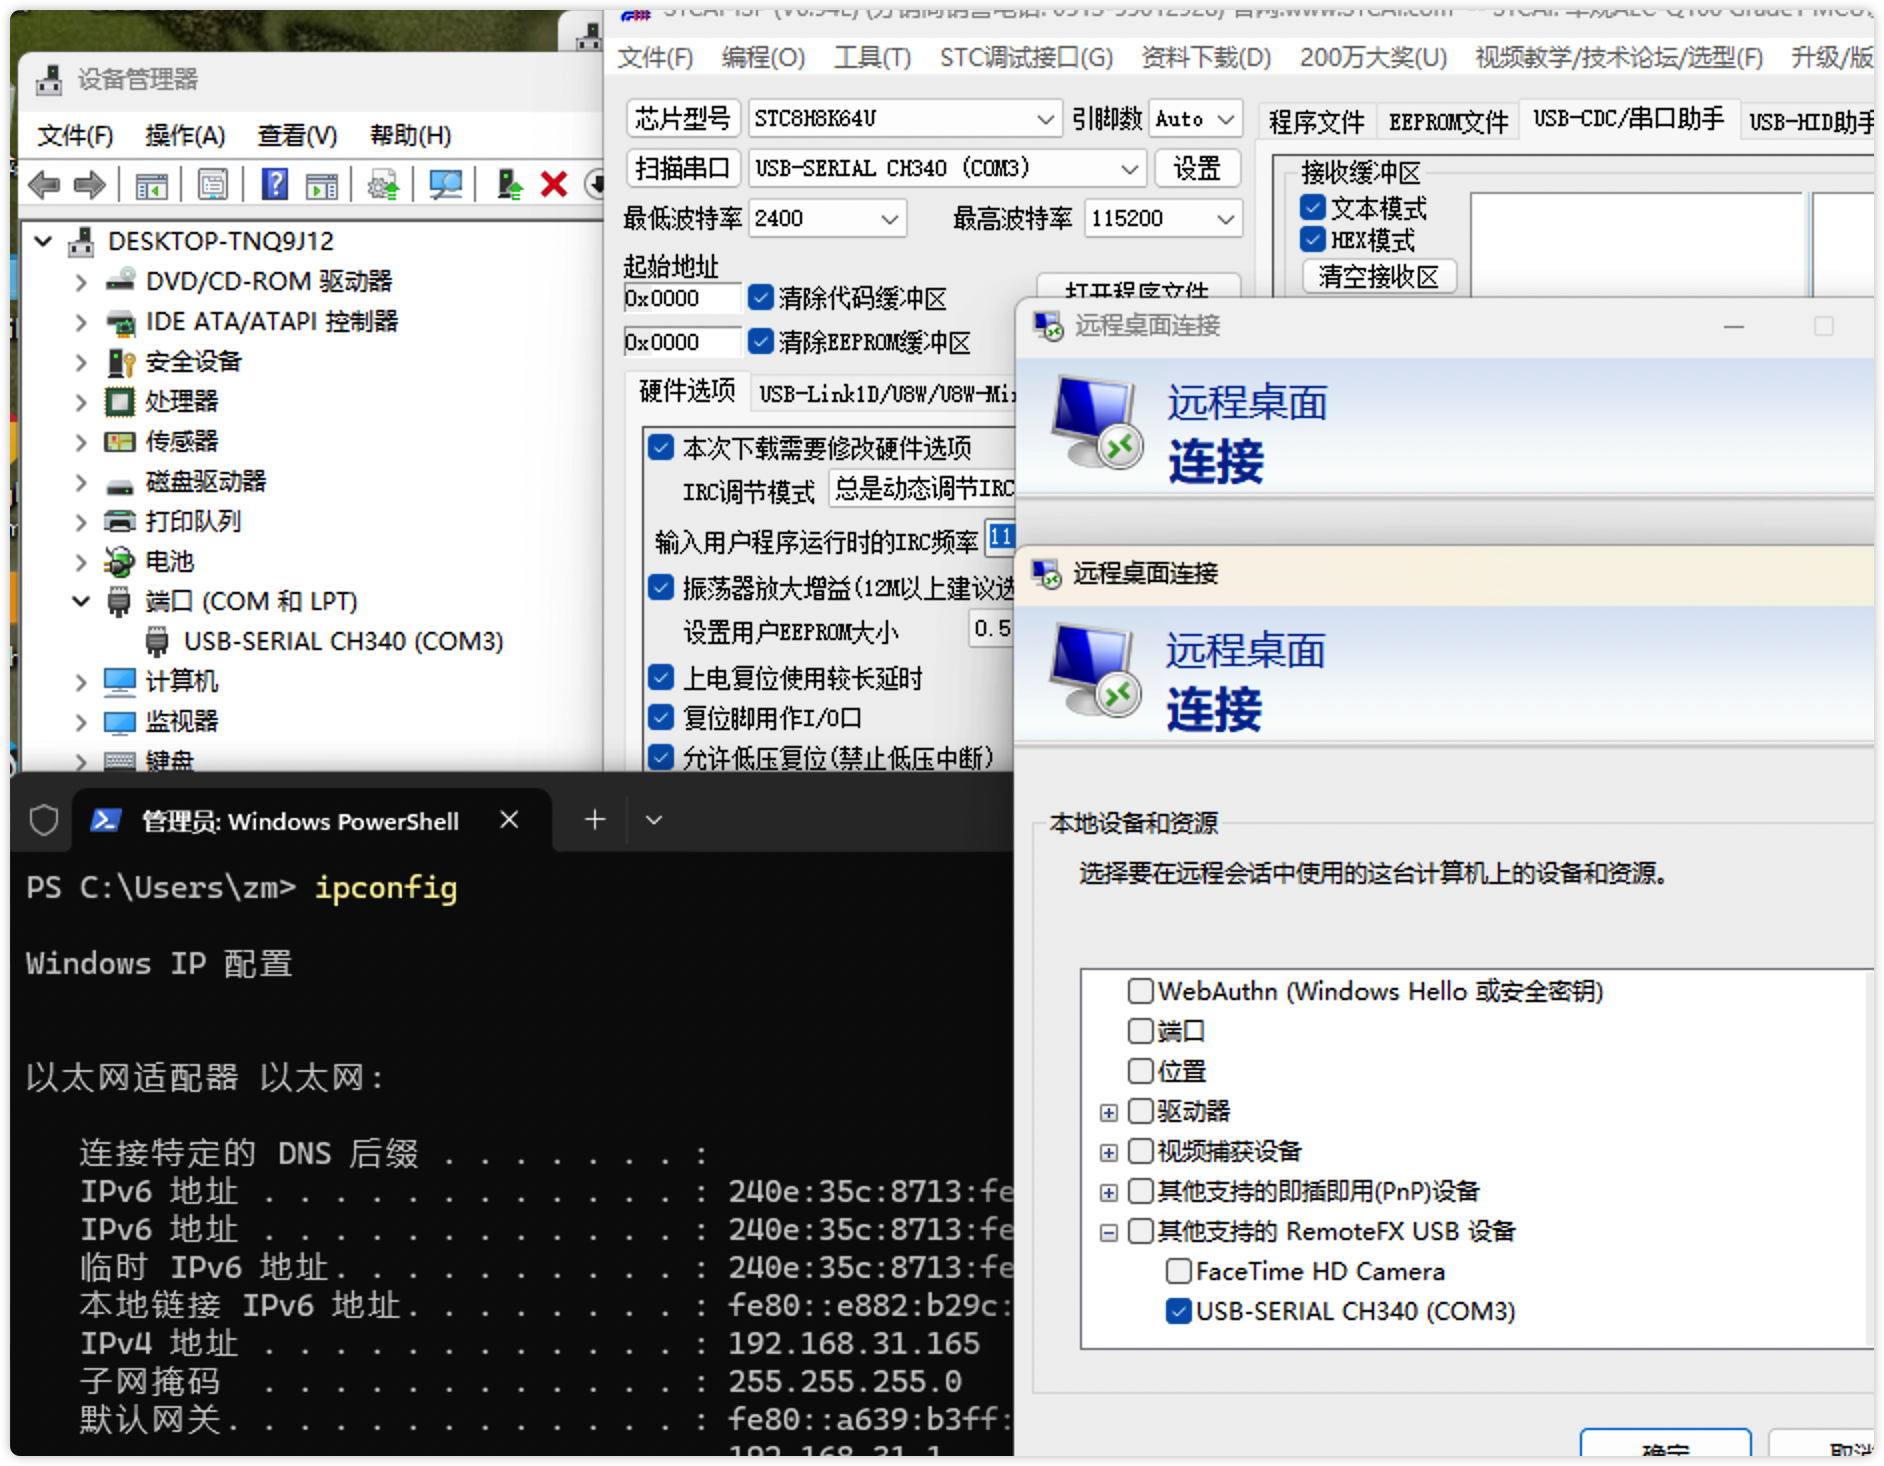Switch to the EEPROM文件 tab
Image resolution: width=1884 pixels, height=1466 pixels.
(x=1448, y=122)
